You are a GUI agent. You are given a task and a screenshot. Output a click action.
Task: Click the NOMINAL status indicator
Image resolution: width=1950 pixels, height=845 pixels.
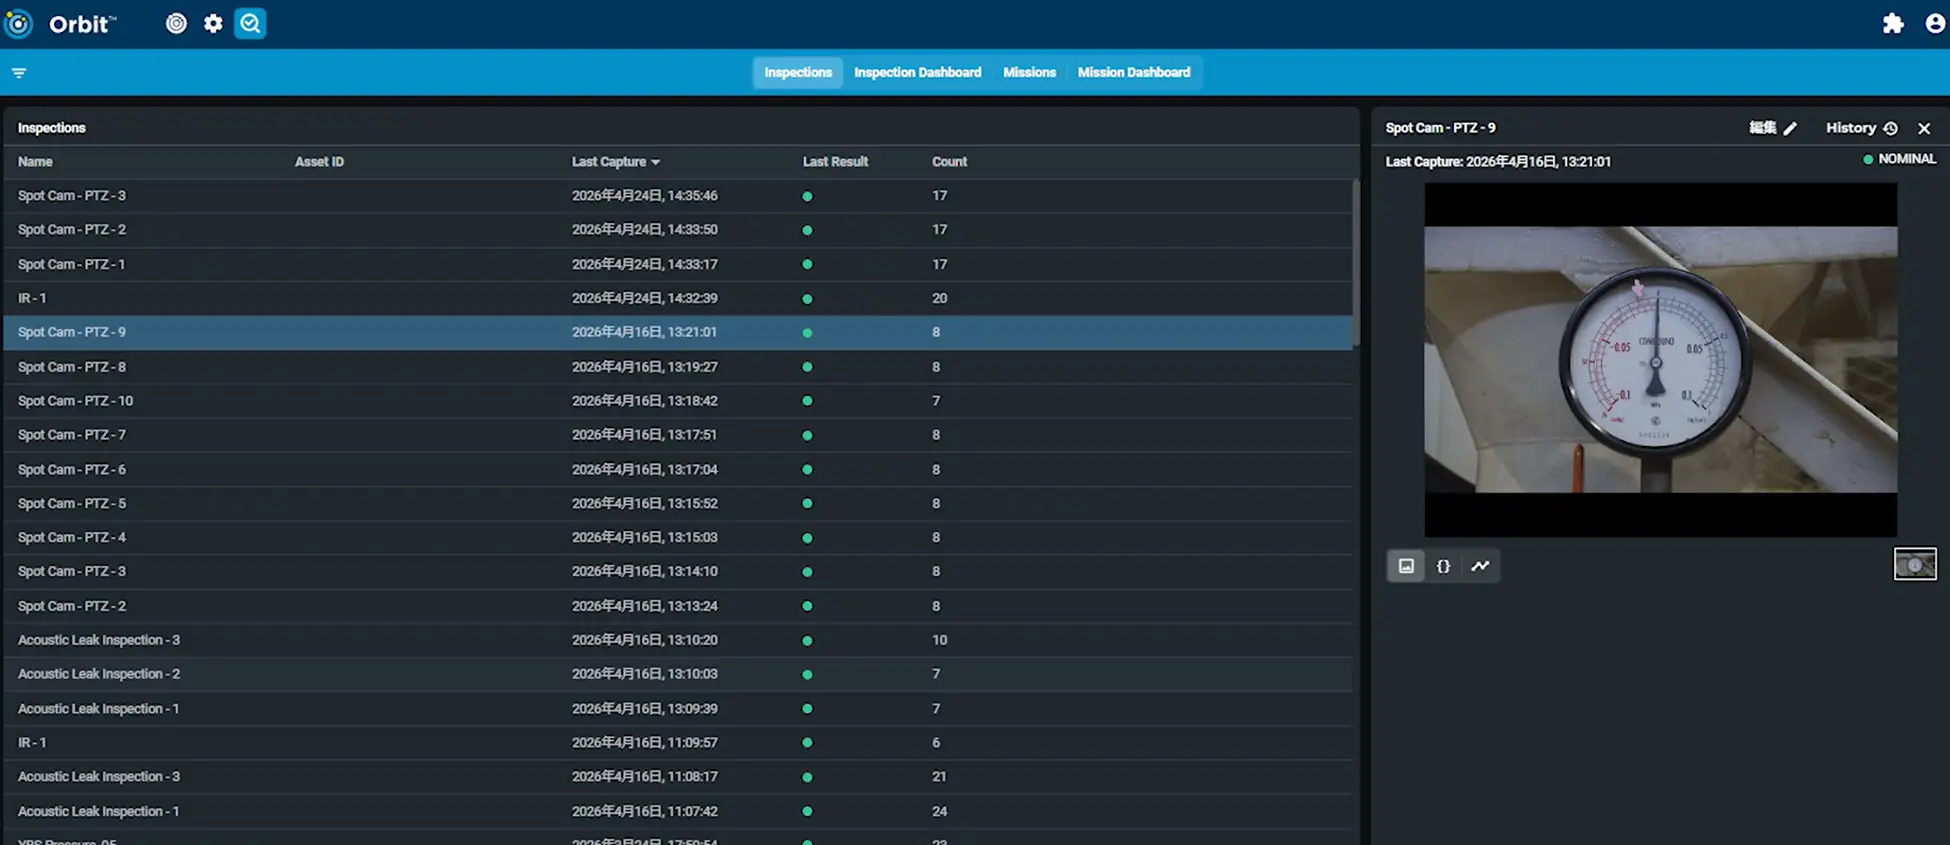point(1900,159)
